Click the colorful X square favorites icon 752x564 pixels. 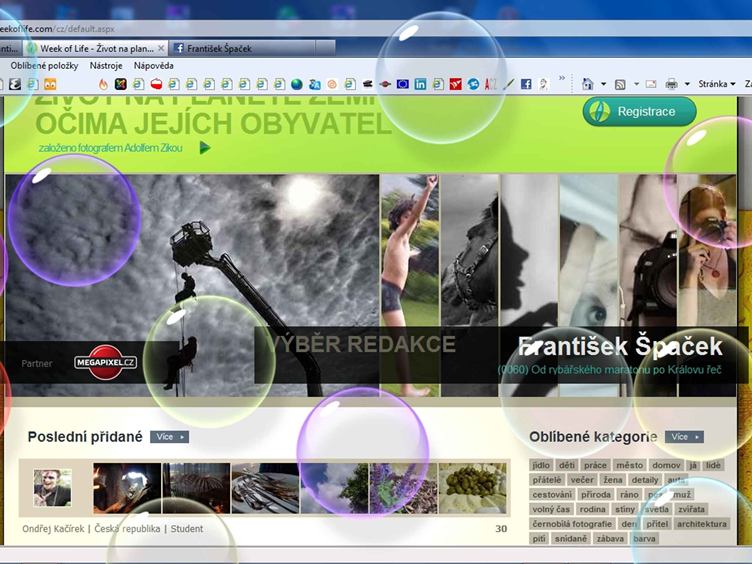pos(121,84)
